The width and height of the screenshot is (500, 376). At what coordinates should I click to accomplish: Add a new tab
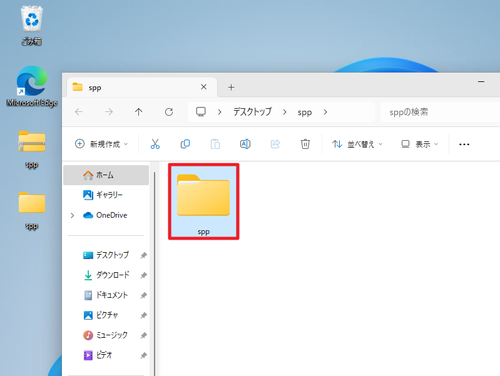coord(231,87)
